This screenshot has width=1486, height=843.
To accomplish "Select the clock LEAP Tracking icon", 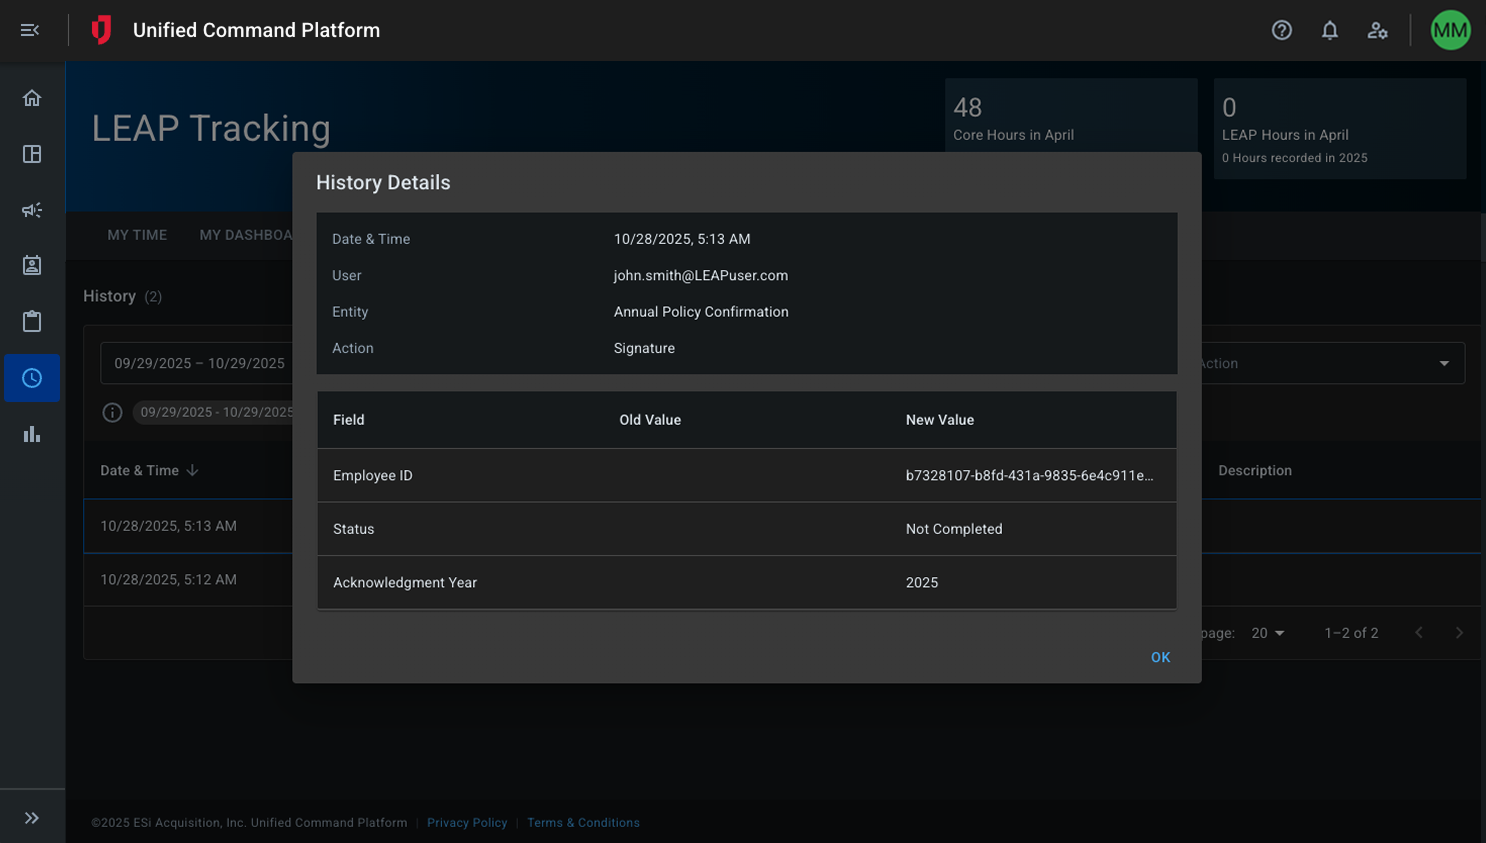I will pyautogui.click(x=32, y=378).
